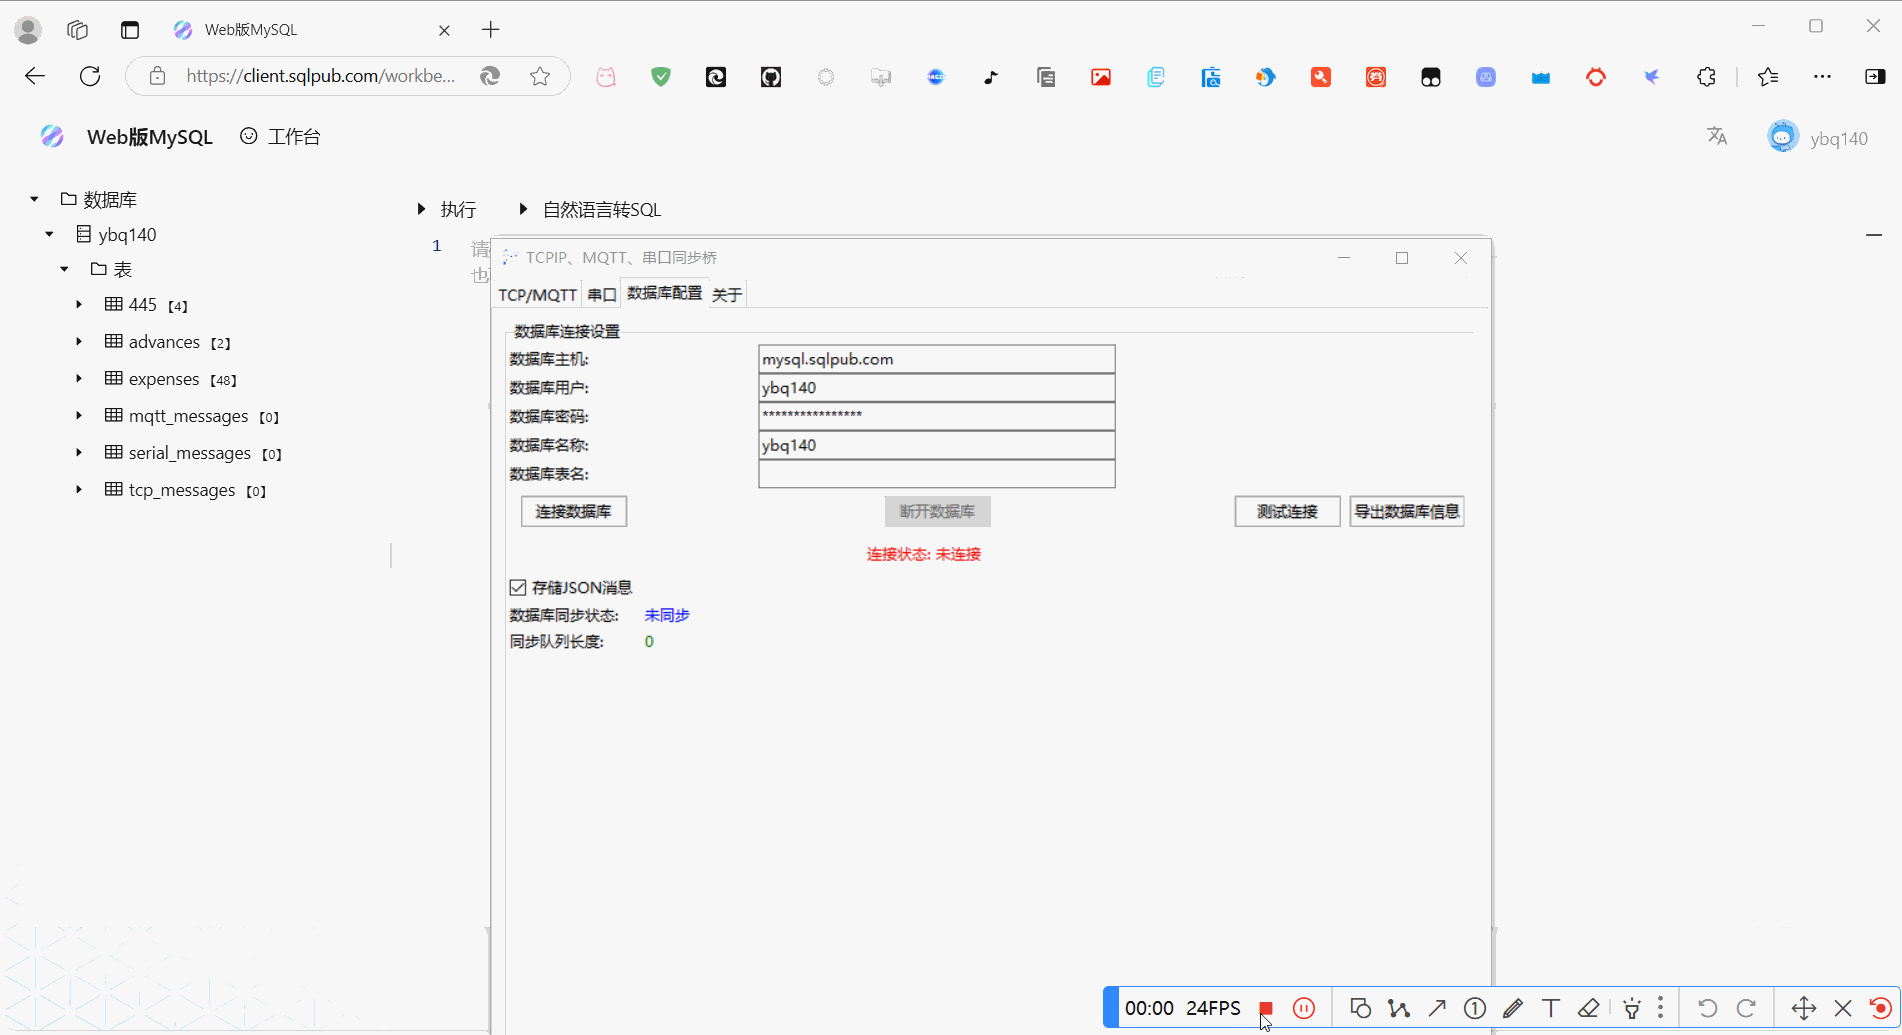Screen dimensions: 1902x1035
Task: Undo the last annotation
Action: click(x=1707, y=1008)
